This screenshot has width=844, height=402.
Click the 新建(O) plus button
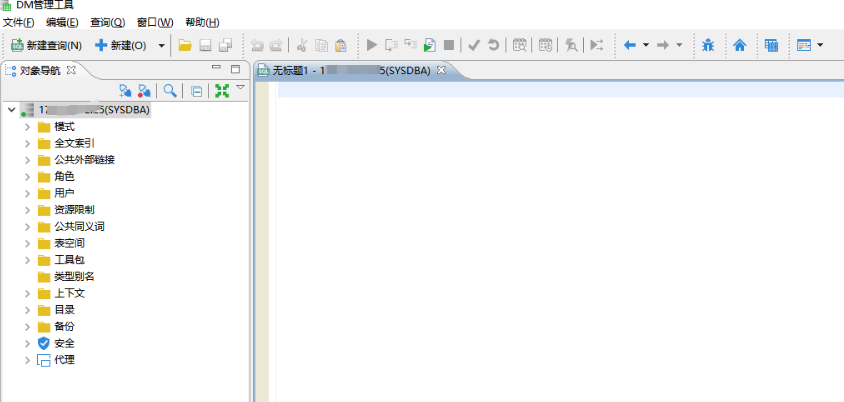pos(120,45)
